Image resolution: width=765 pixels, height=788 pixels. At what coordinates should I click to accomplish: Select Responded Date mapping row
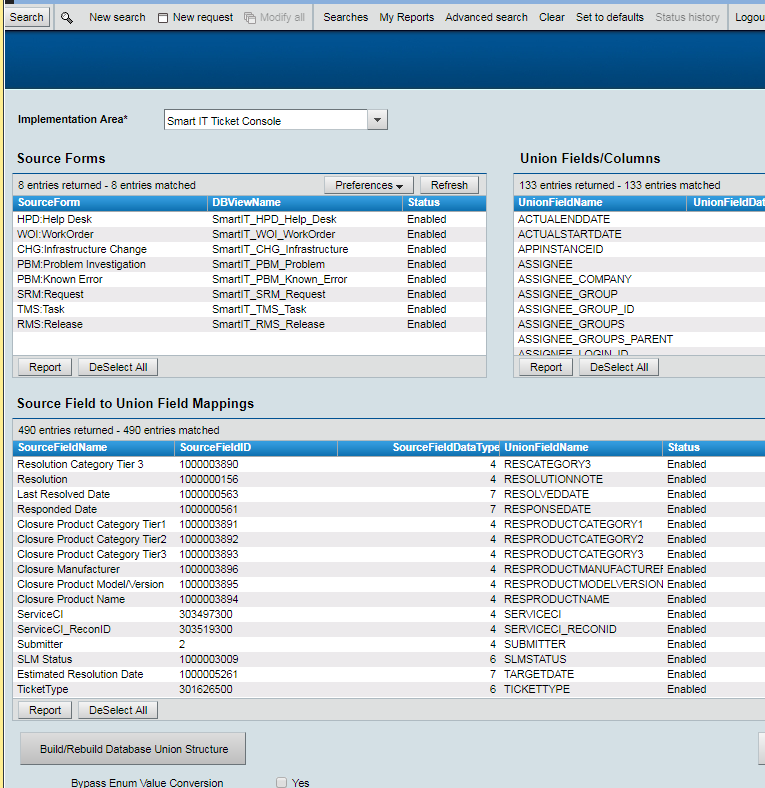[x=389, y=509]
